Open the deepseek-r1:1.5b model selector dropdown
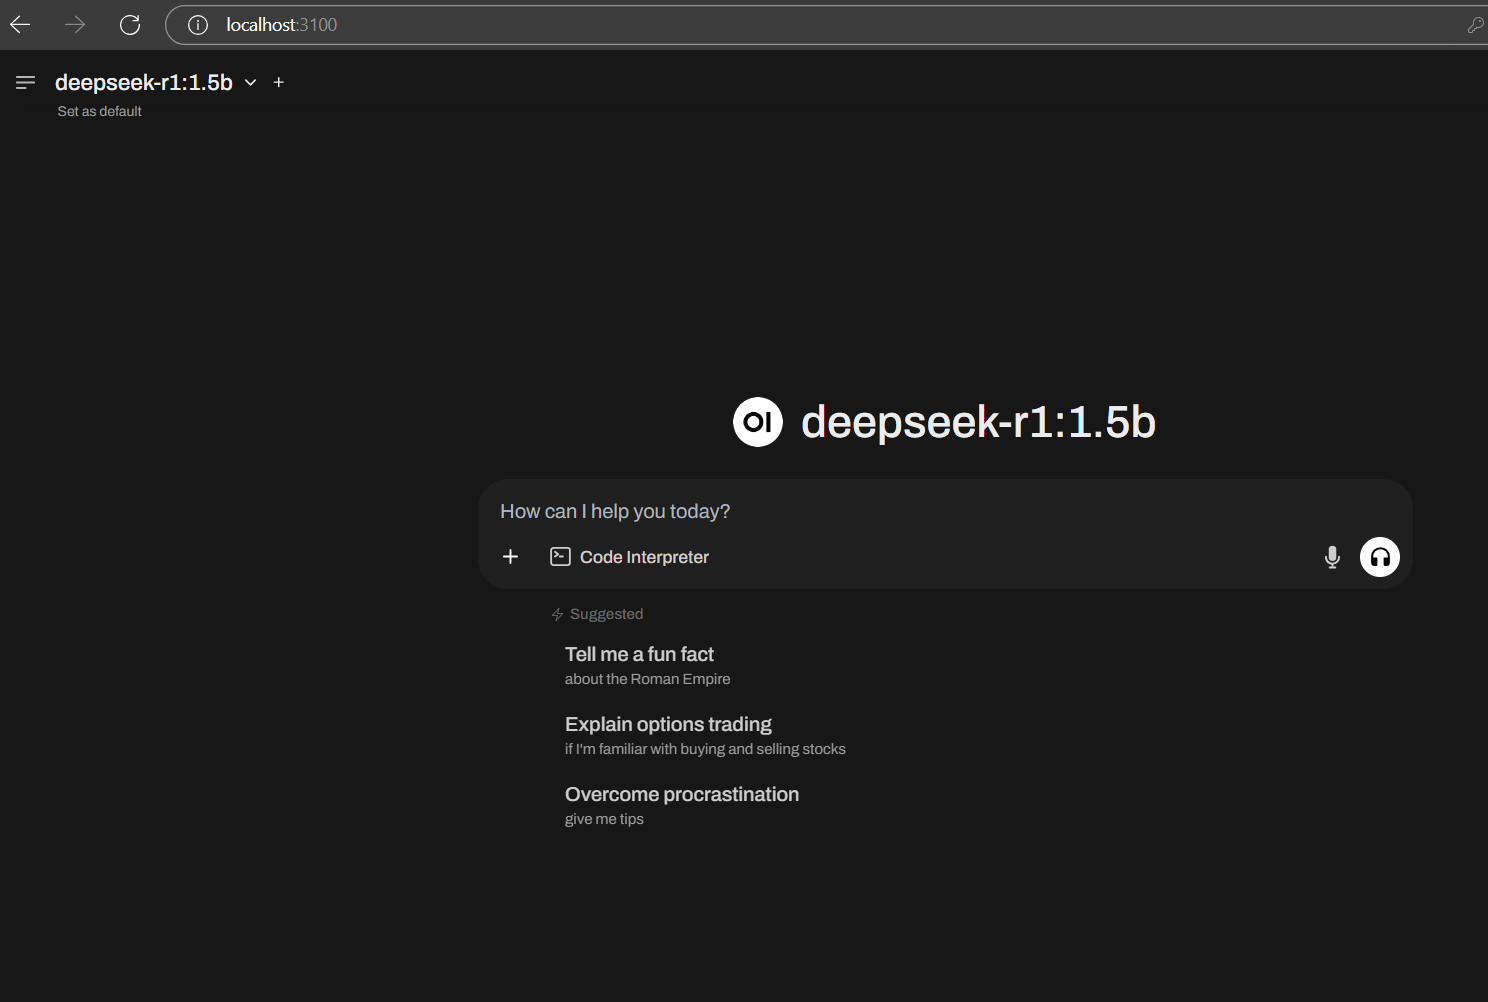 tap(143, 82)
